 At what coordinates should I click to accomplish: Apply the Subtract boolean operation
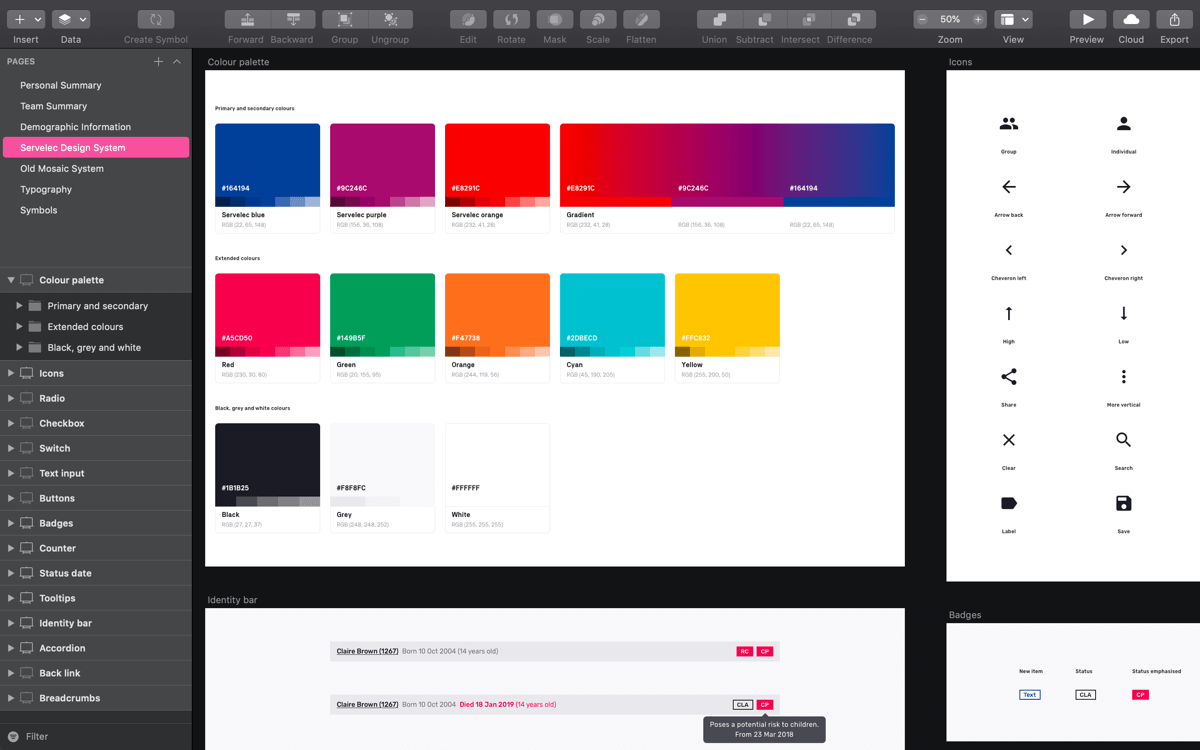coord(764,19)
